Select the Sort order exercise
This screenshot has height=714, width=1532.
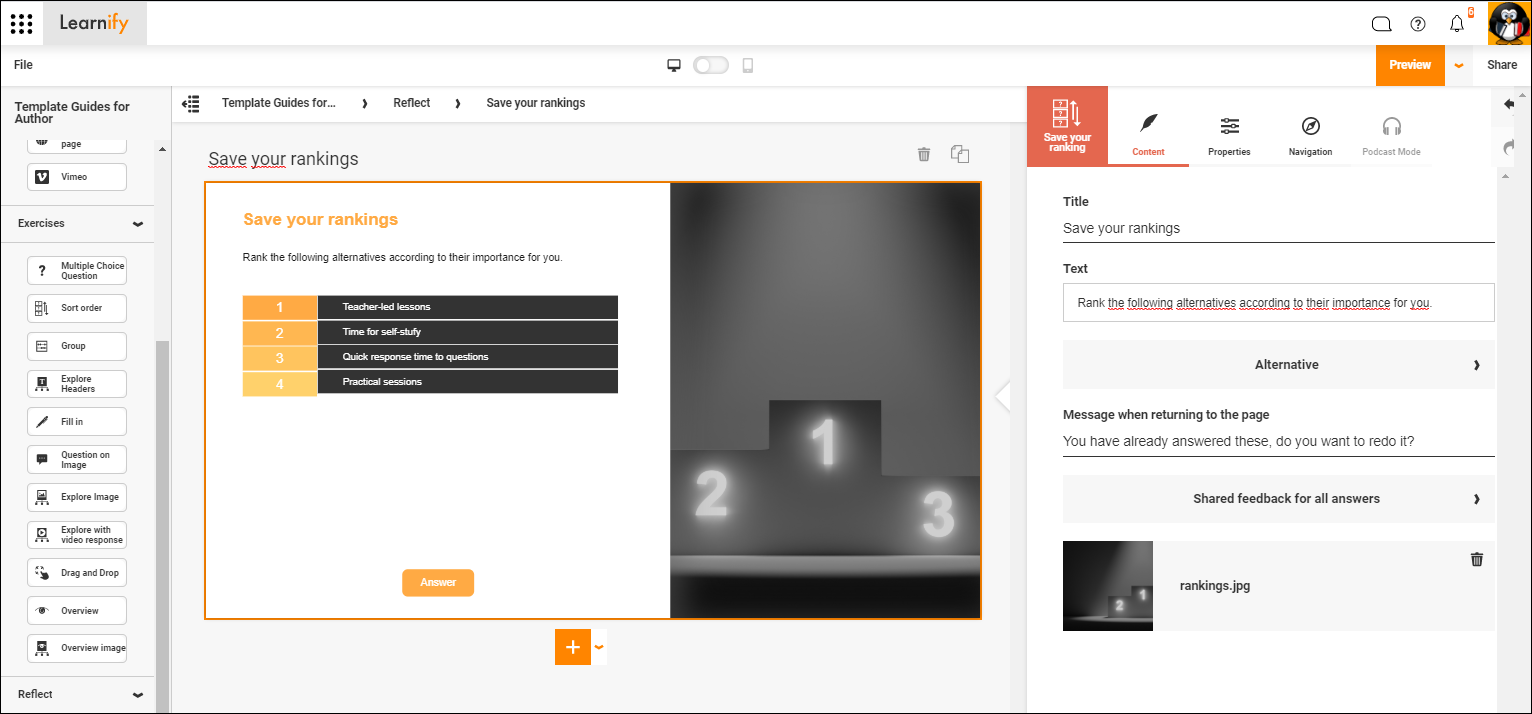coord(77,307)
